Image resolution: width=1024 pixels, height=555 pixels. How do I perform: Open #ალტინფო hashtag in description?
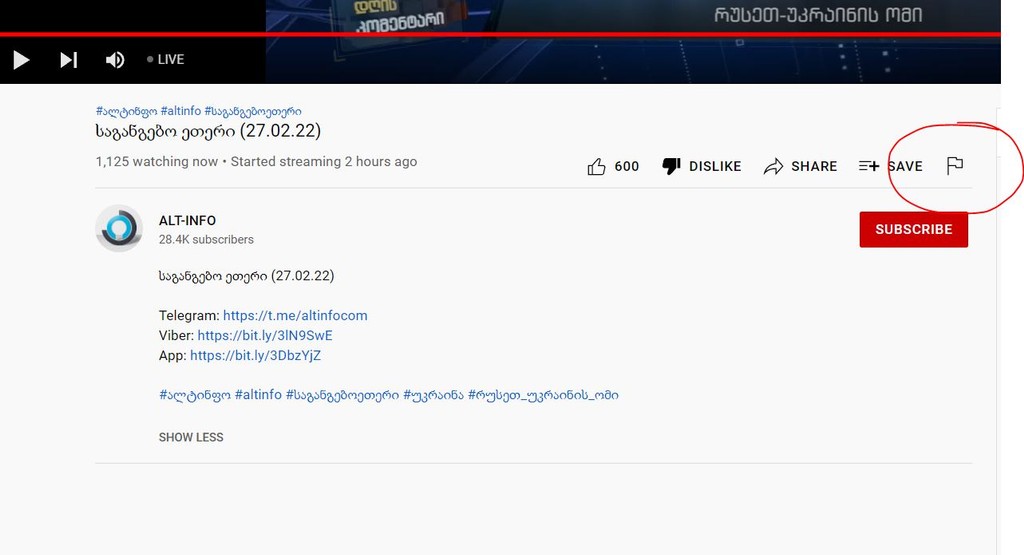pos(195,395)
